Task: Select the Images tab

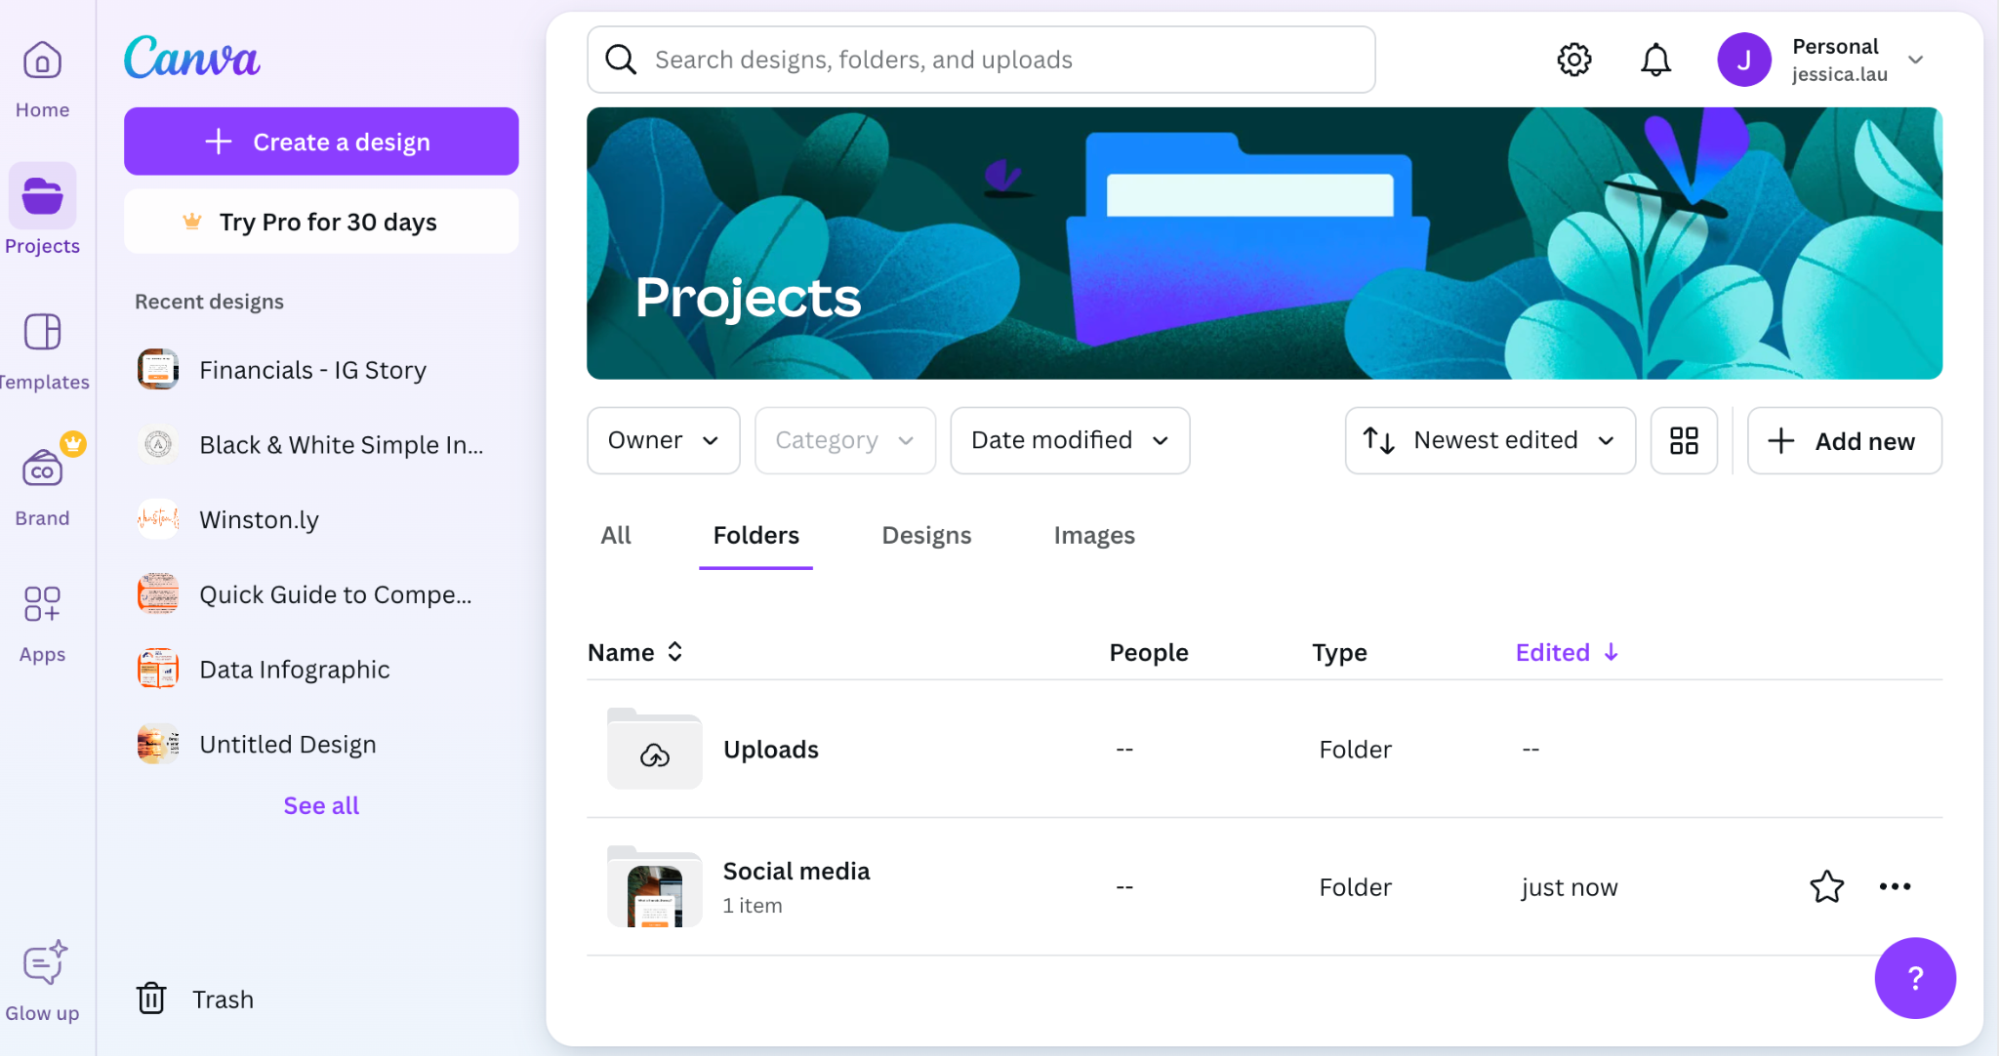Action: [x=1094, y=536]
